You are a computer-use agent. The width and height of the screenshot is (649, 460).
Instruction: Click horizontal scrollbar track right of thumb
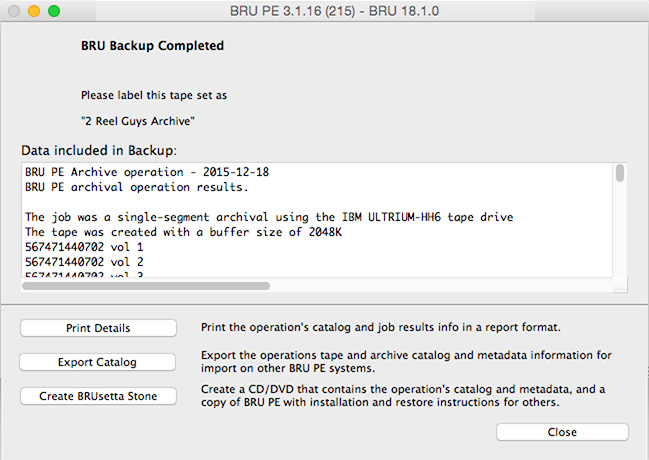click(x=441, y=286)
